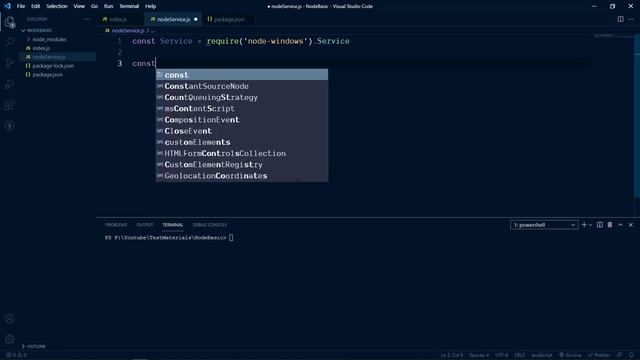Image resolution: width=640 pixels, height=360 pixels.
Task: Maximize the panel with the up chevron
Action: (x=620, y=225)
